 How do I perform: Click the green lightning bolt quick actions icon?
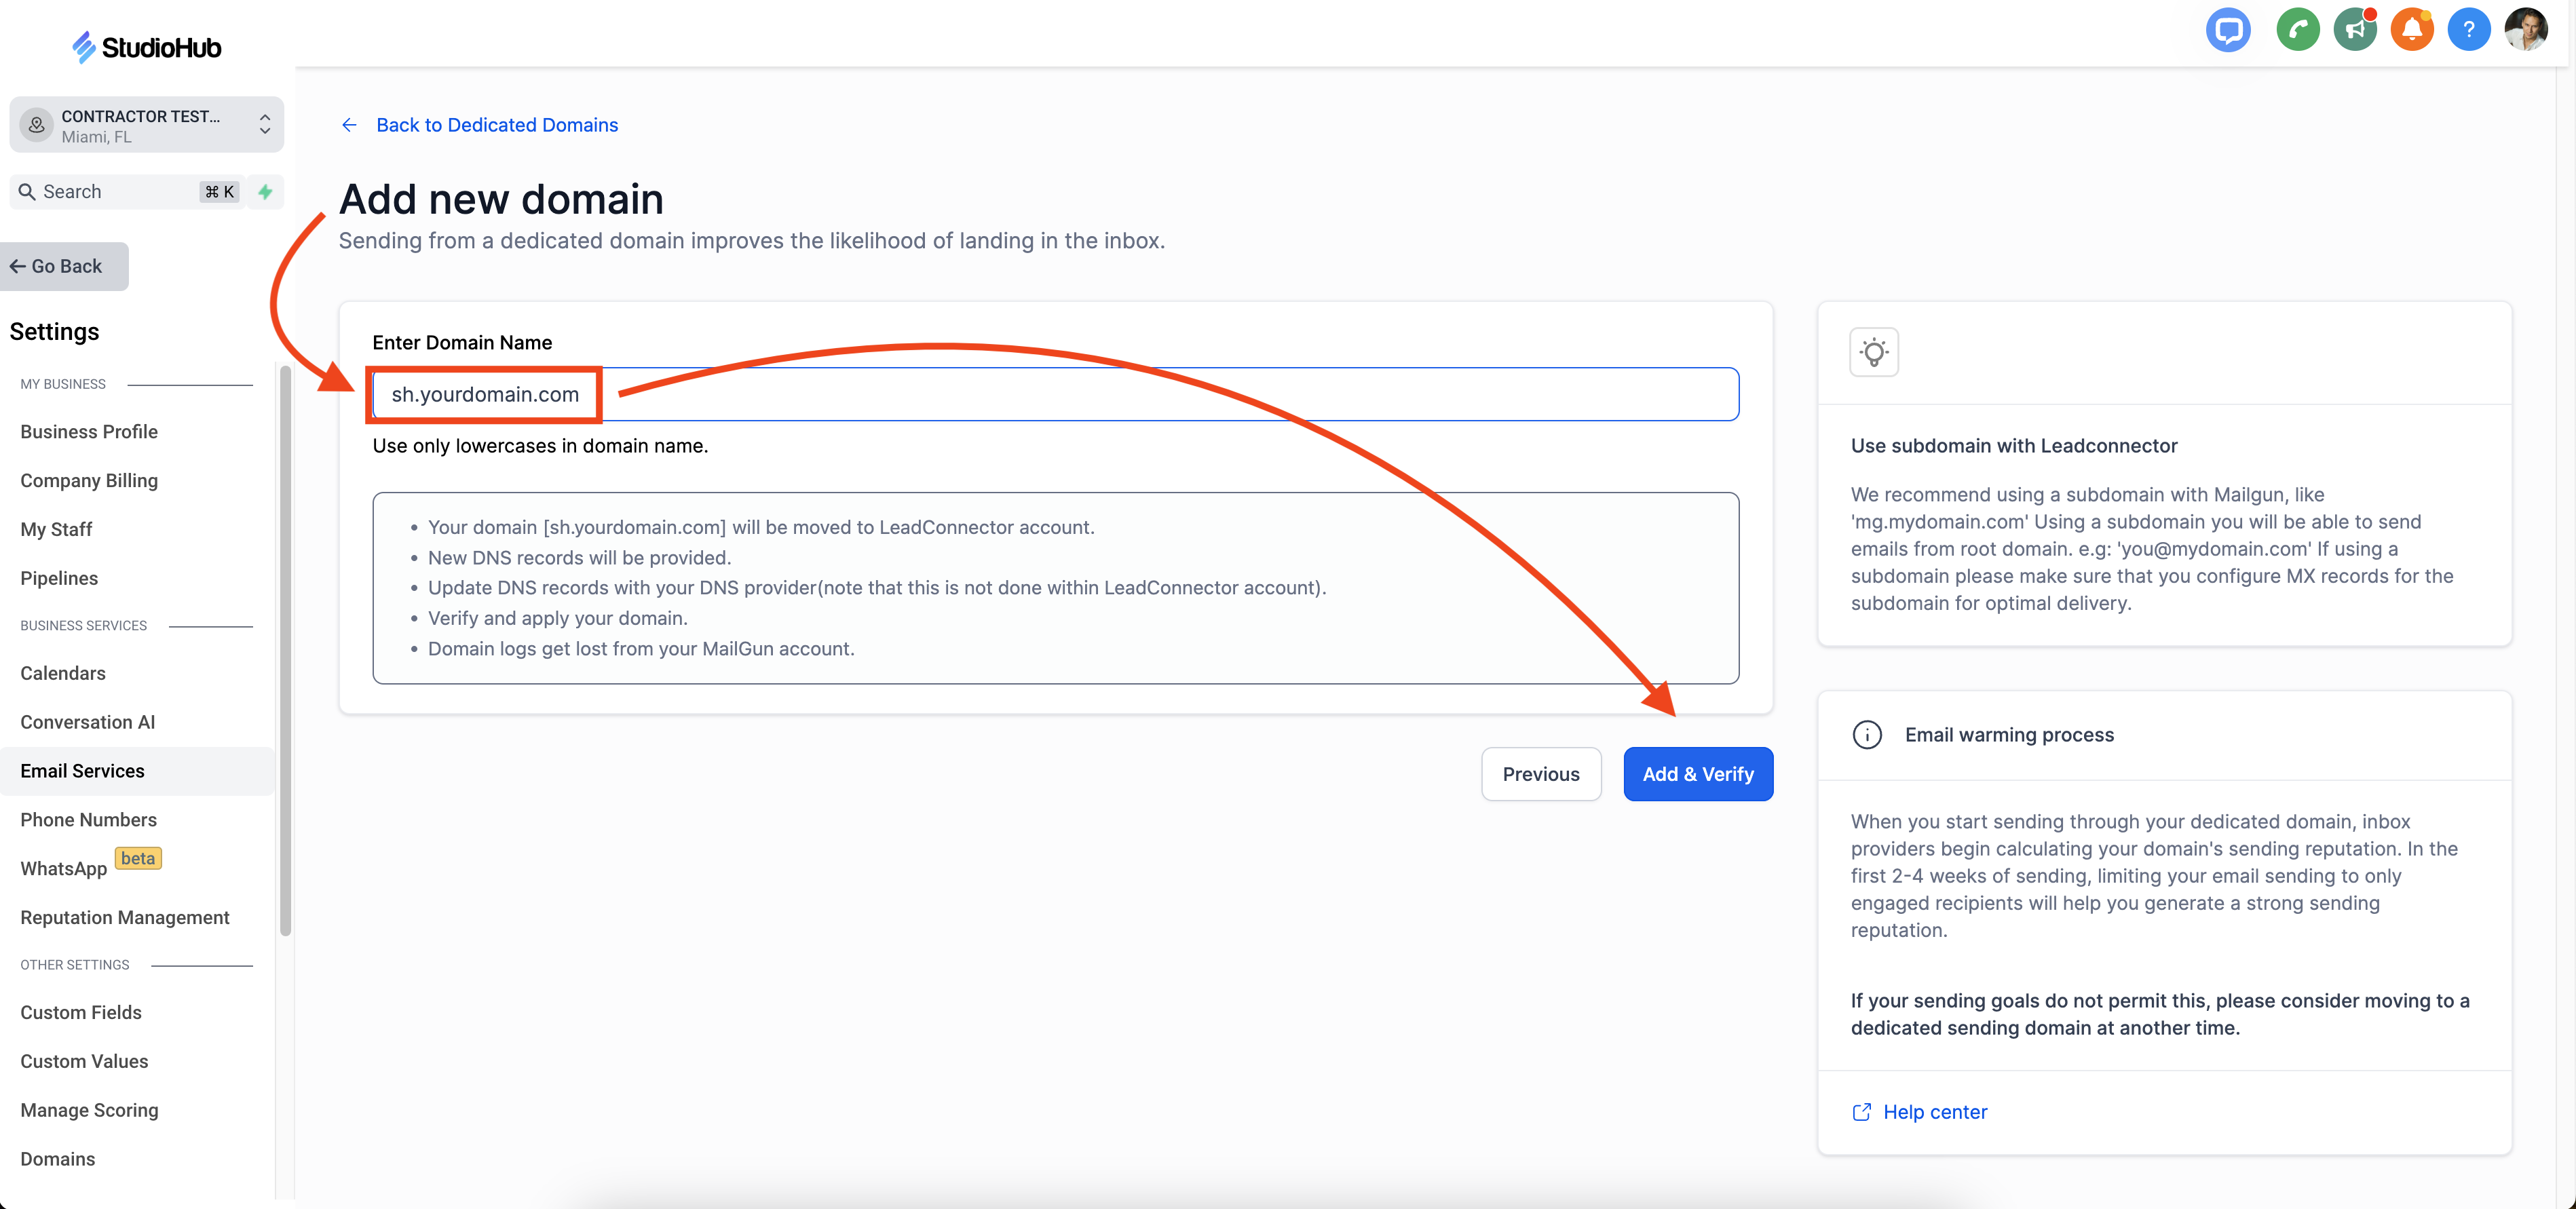[265, 192]
